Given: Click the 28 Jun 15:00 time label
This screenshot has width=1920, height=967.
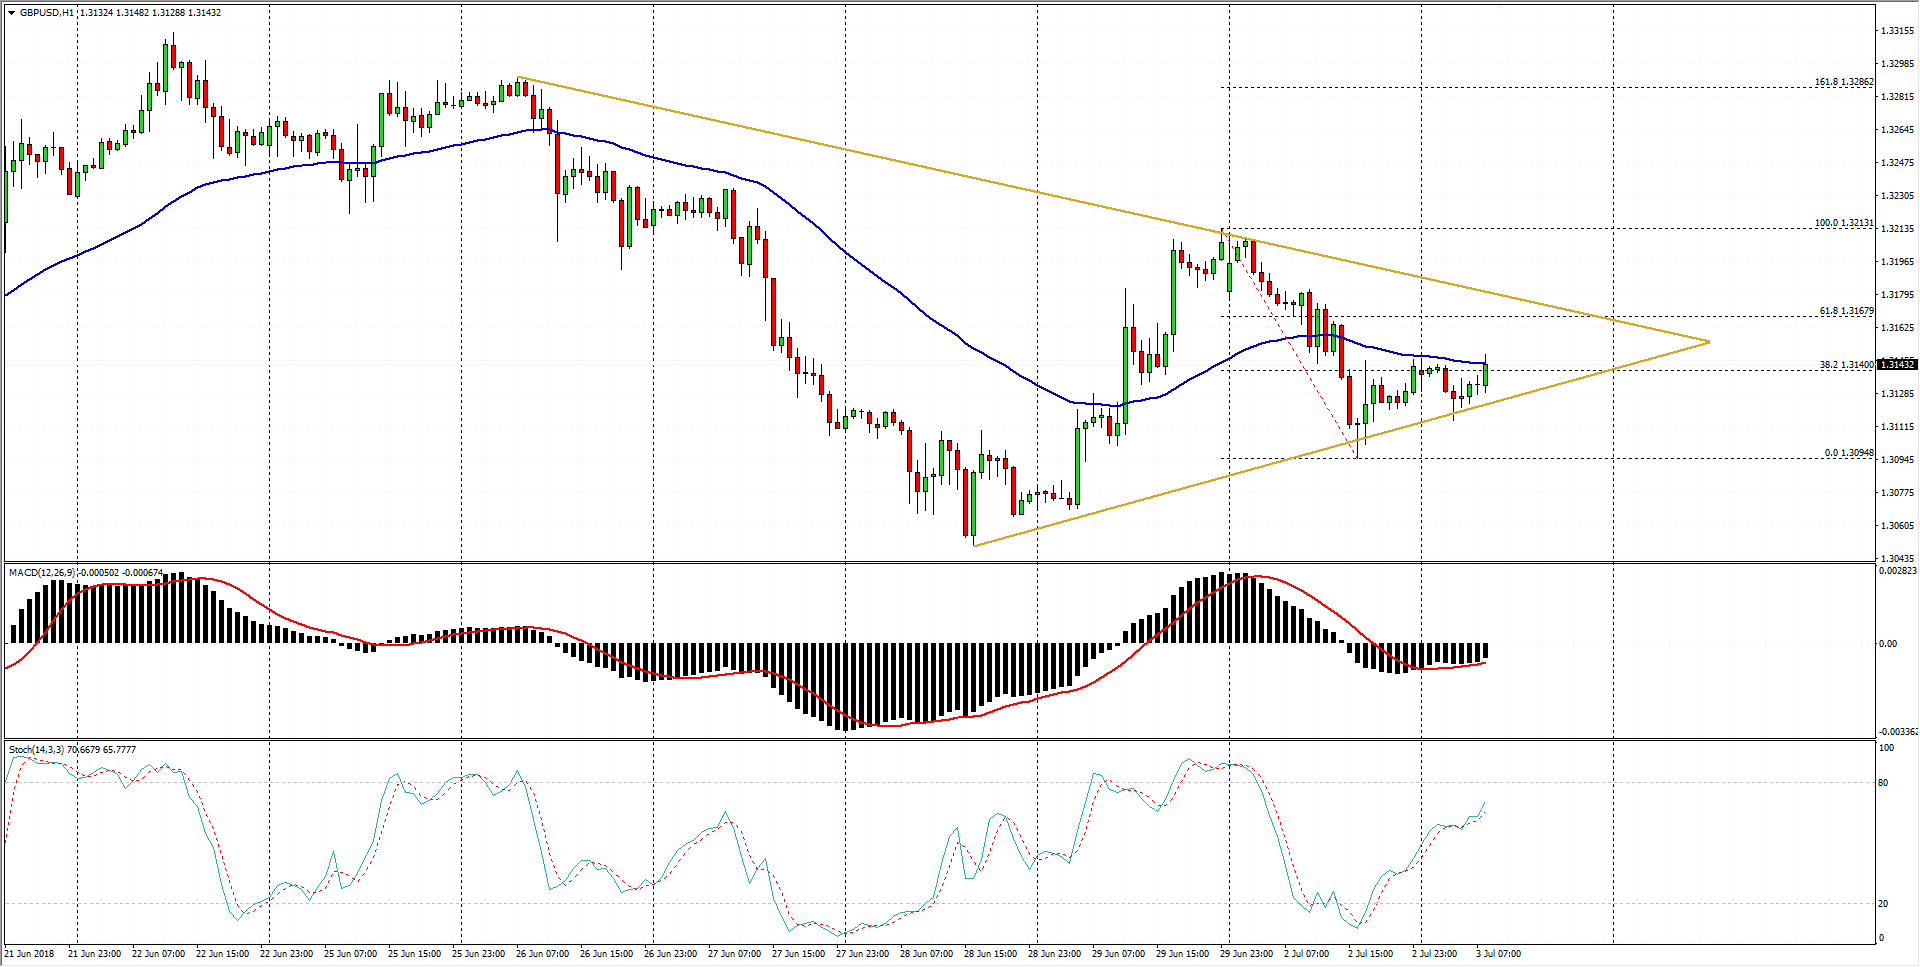Looking at the screenshot, I should click(x=990, y=953).
